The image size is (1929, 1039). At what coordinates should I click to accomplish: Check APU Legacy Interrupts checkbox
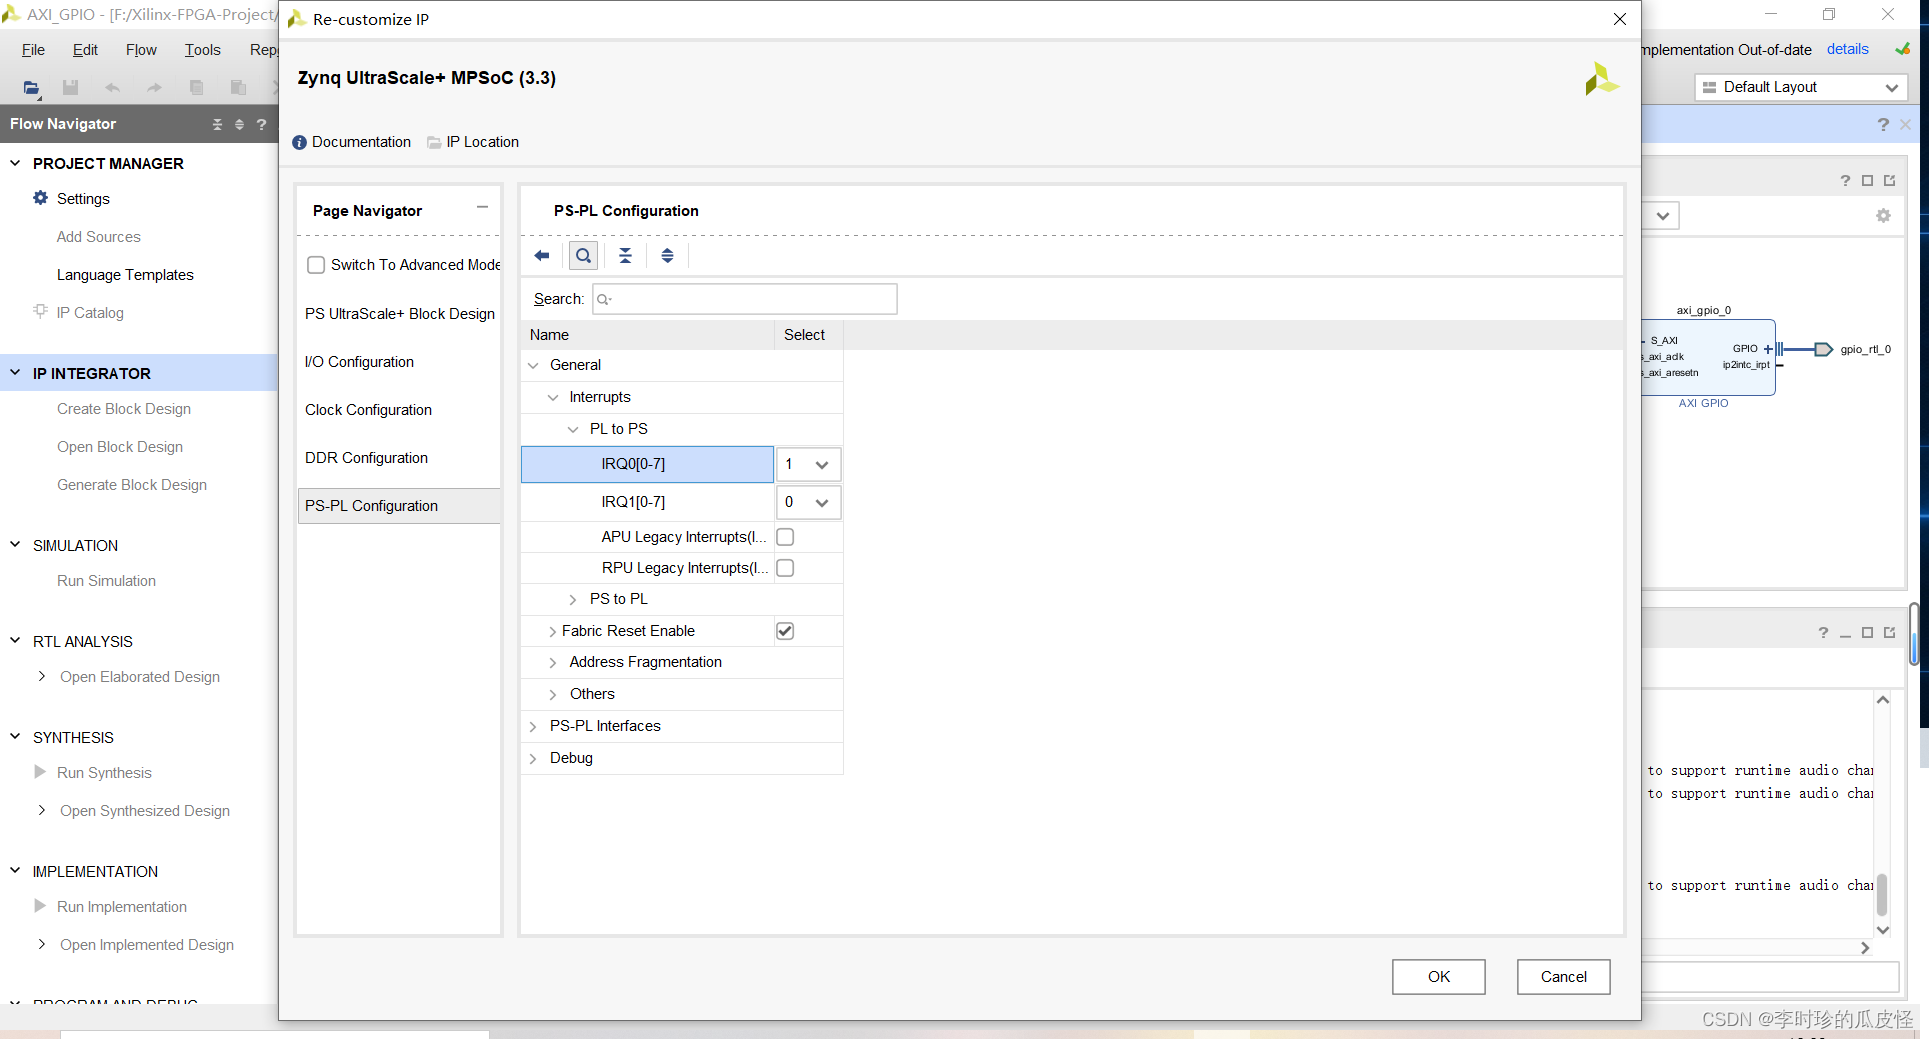785,537
